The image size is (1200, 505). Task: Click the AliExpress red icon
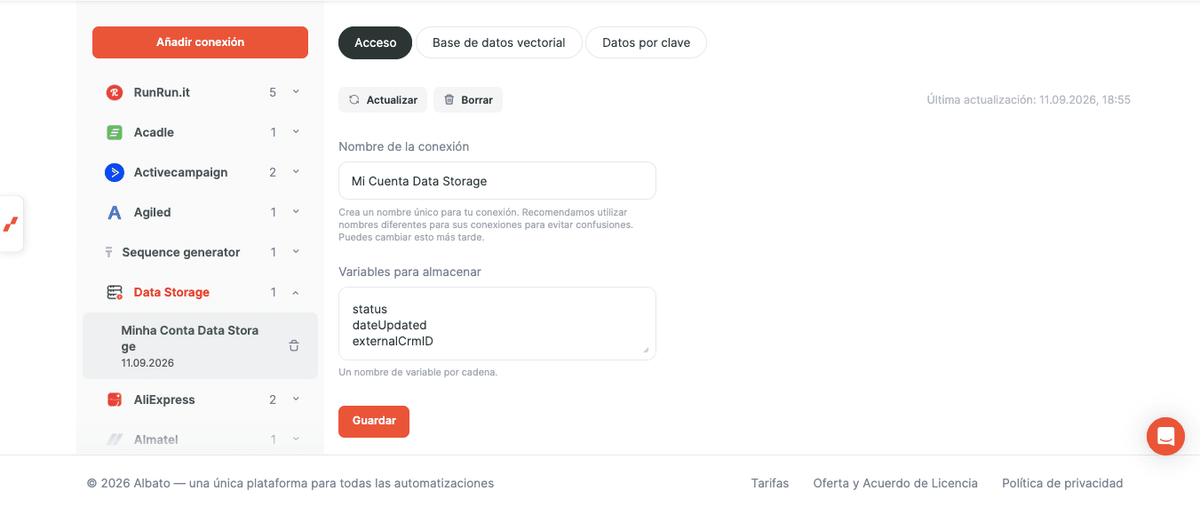[x=114, y=399]
